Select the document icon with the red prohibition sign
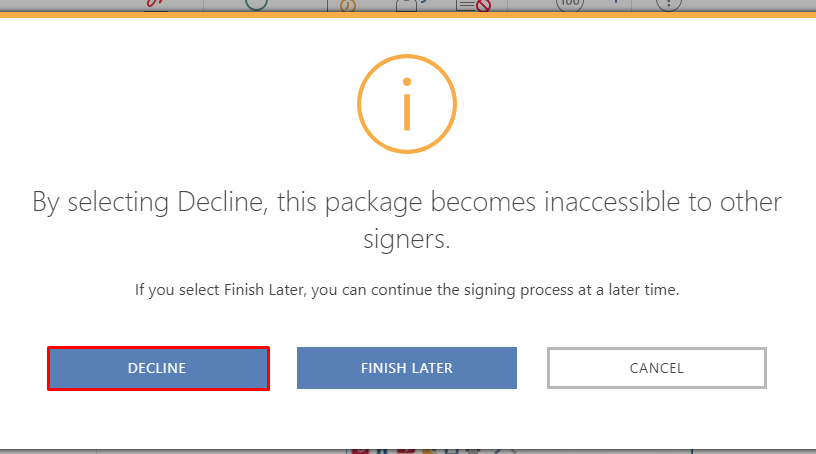 pyautogui.click(x=474, y=5)
